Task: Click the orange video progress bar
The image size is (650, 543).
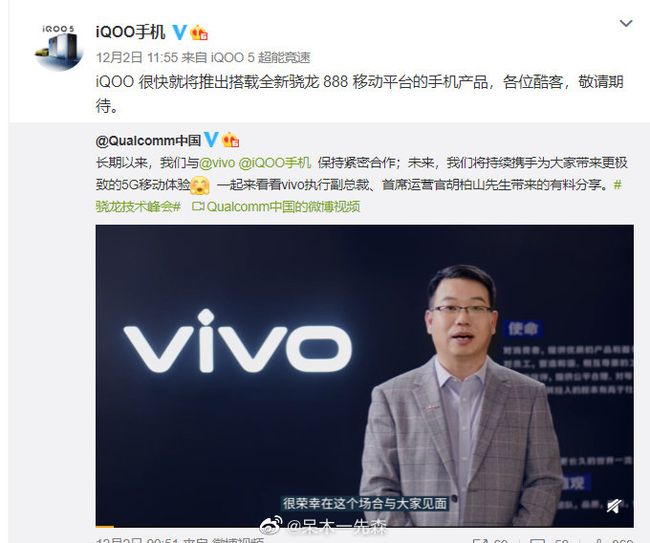Action: (x=104, y=526)
